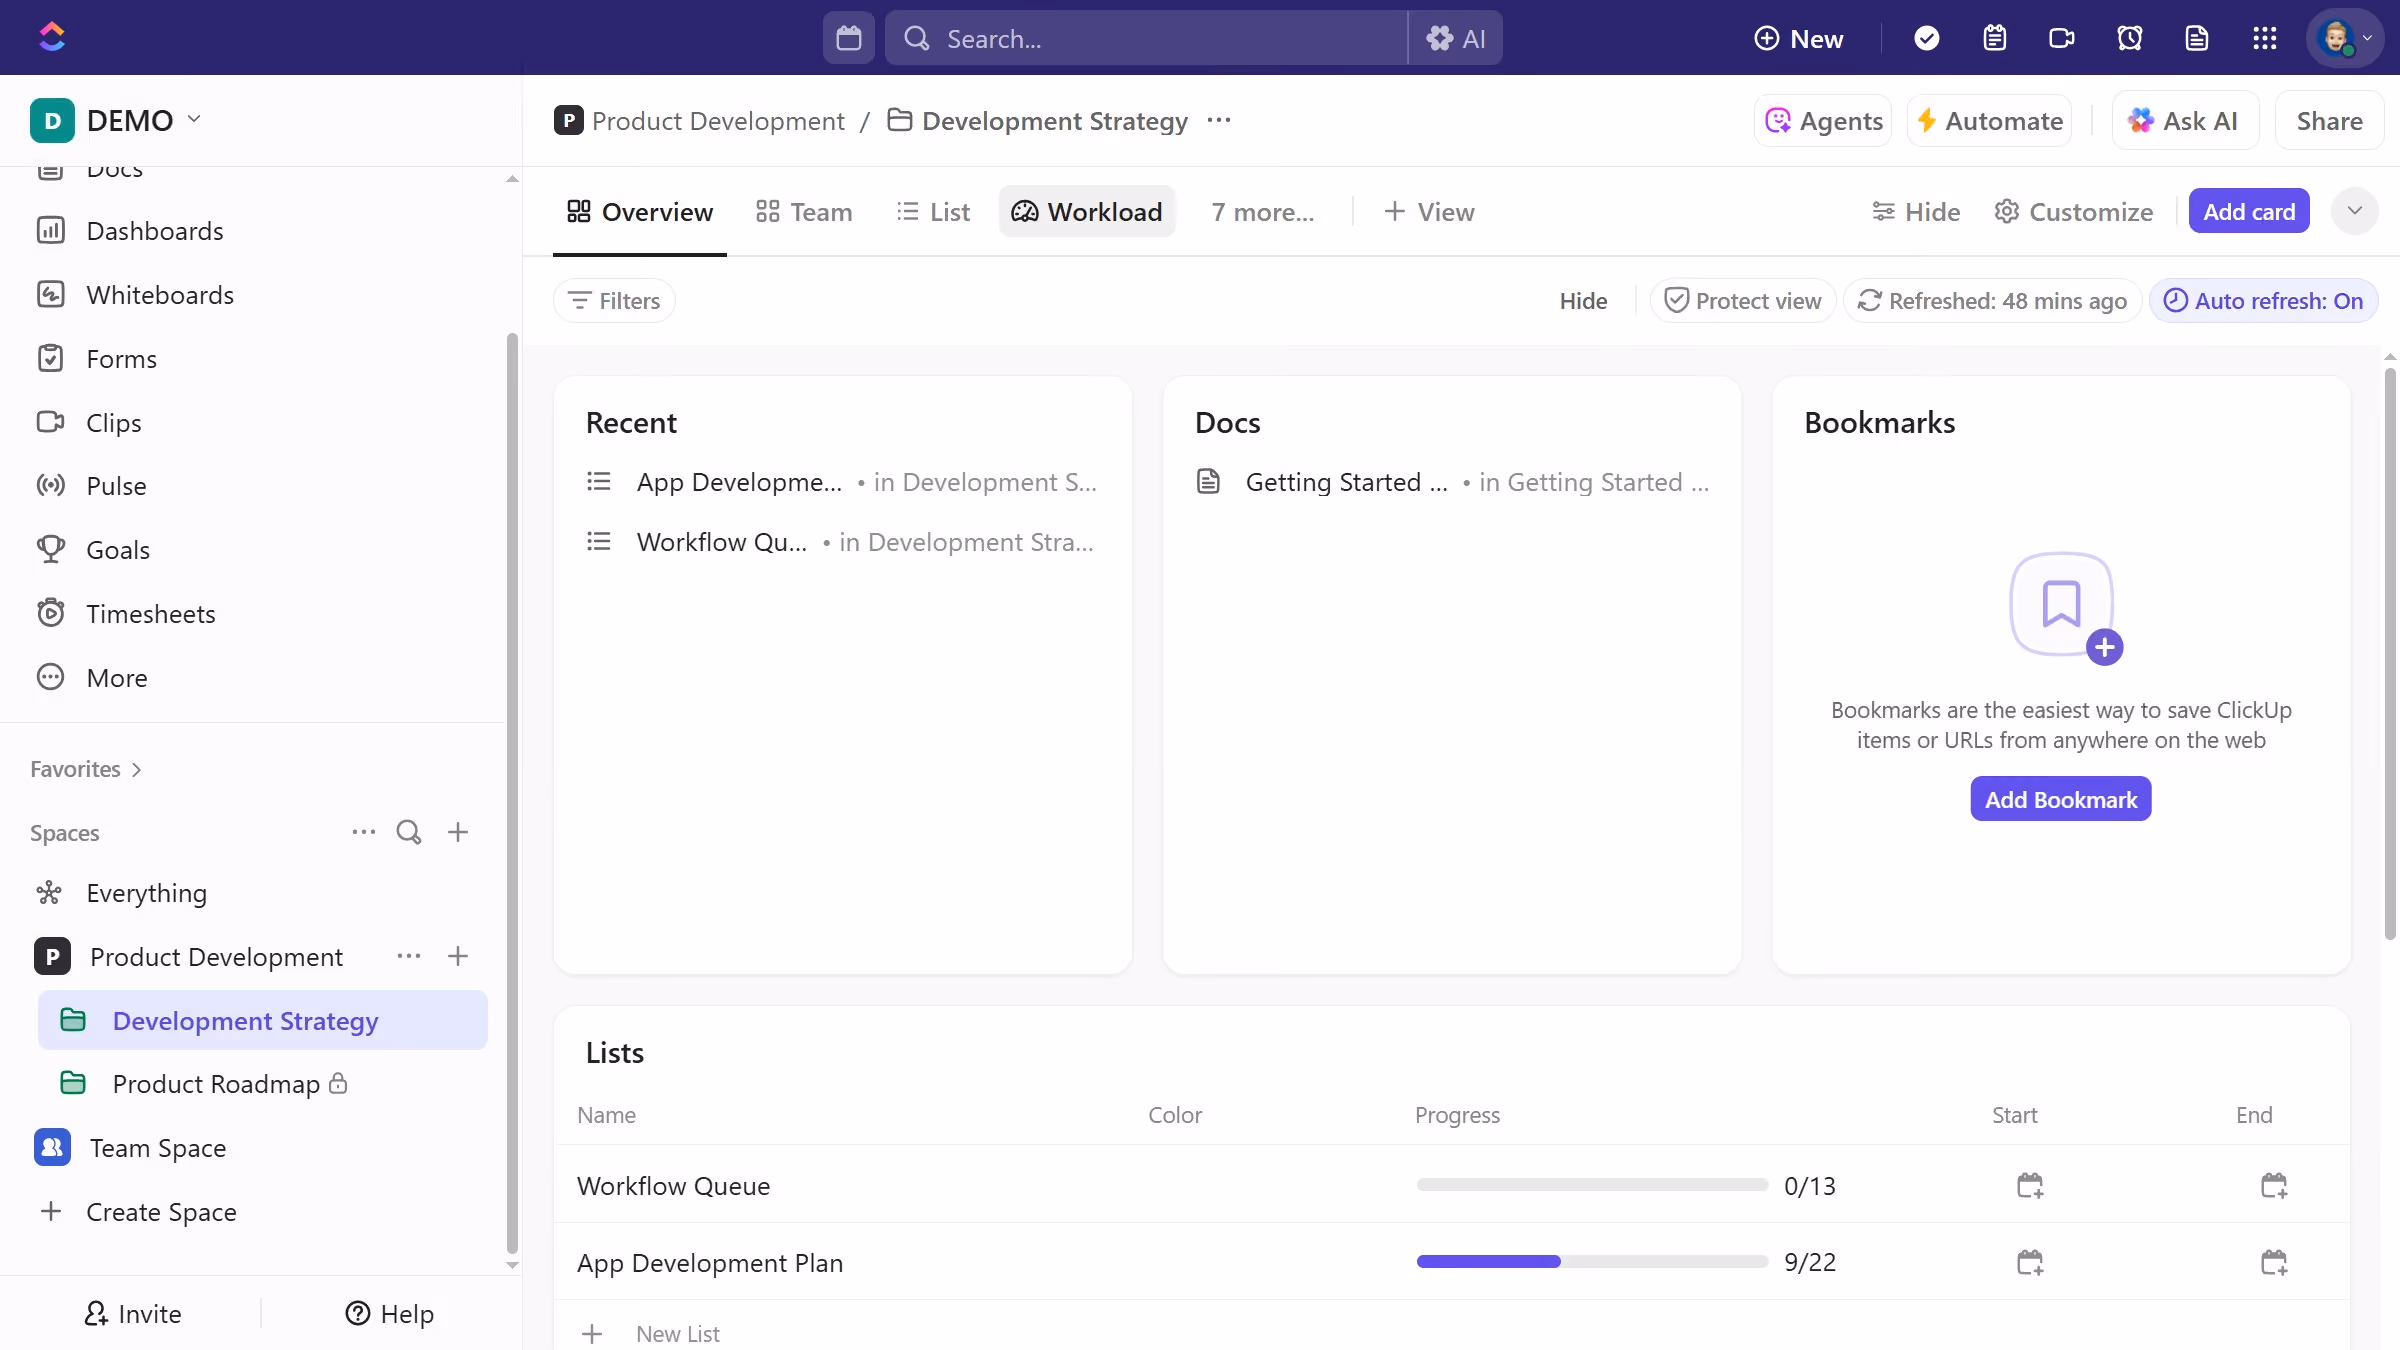Viewport: 2400px width, 1350px height.
Task: Open the user avatar menu
Action: [x=2345, y=38]
